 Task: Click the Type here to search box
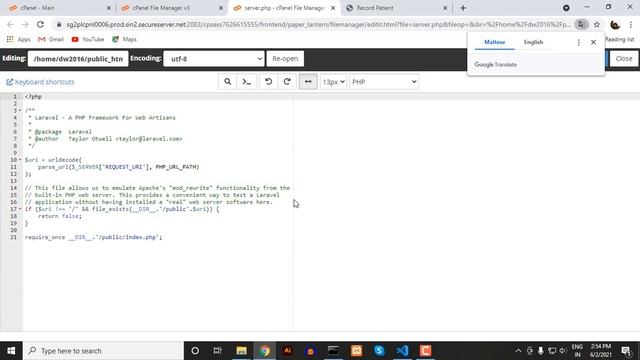point(103,351)
